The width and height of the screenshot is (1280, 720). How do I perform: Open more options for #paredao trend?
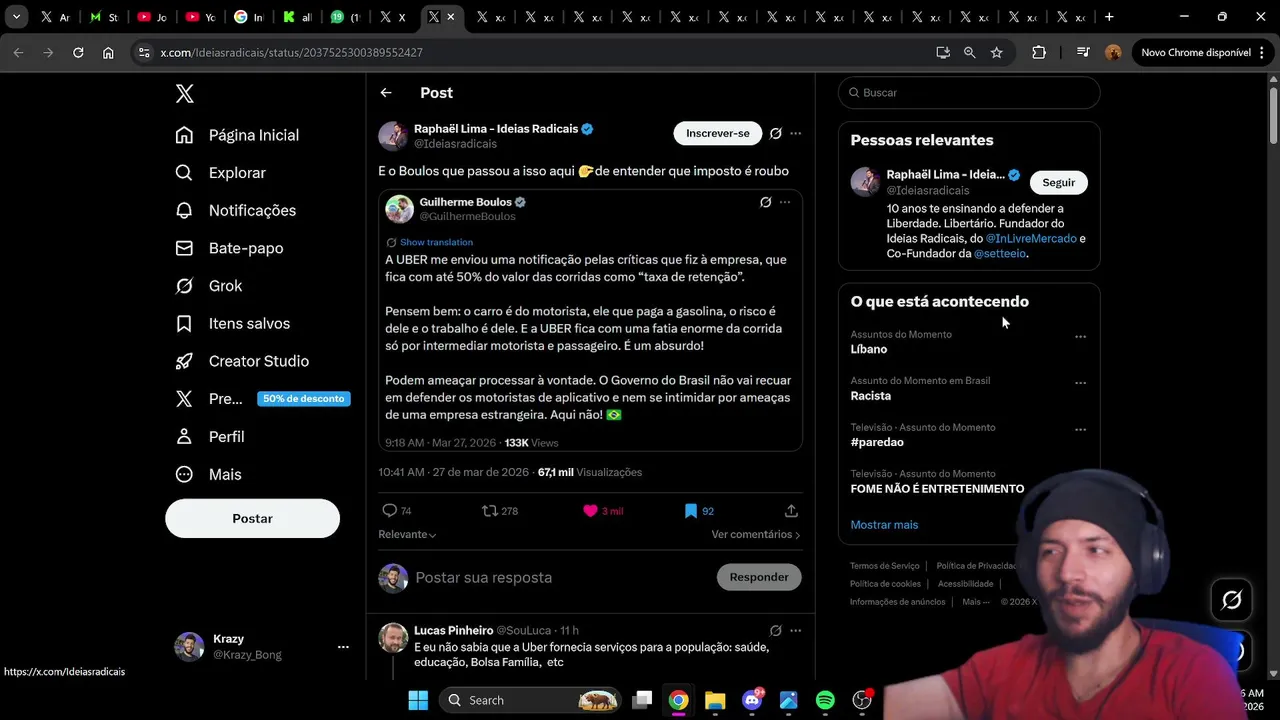(1080, 430)
